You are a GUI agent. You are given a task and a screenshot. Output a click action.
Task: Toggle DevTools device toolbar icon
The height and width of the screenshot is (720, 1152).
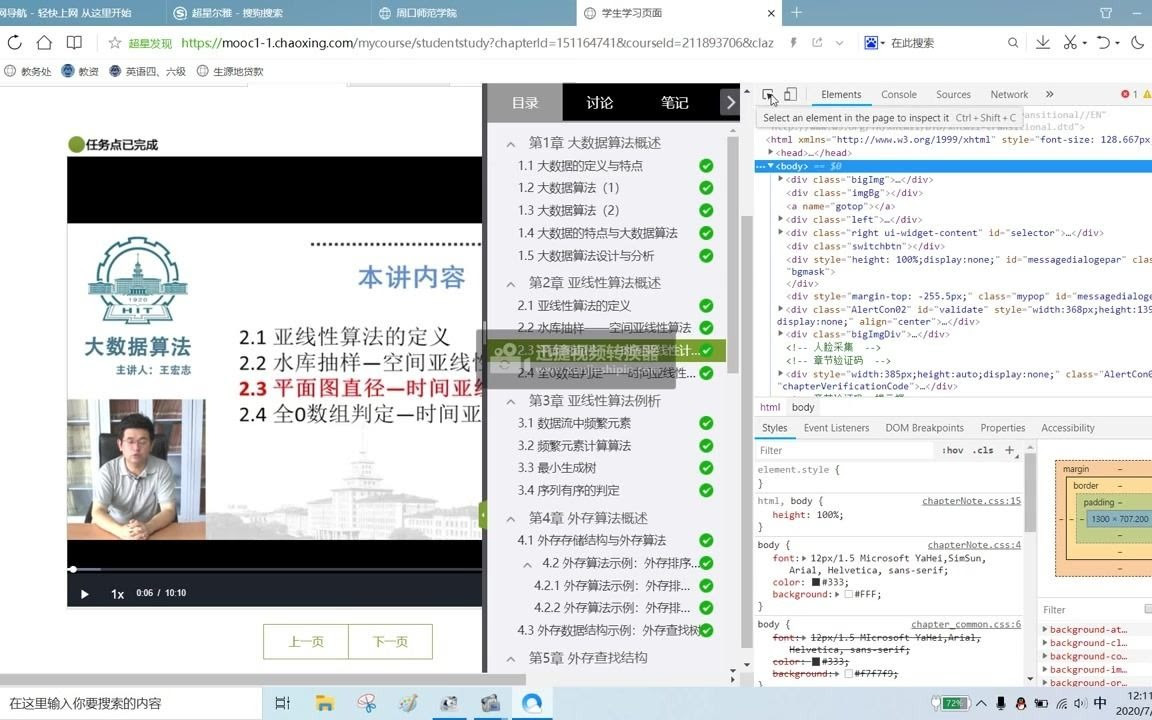pos(791,95)
